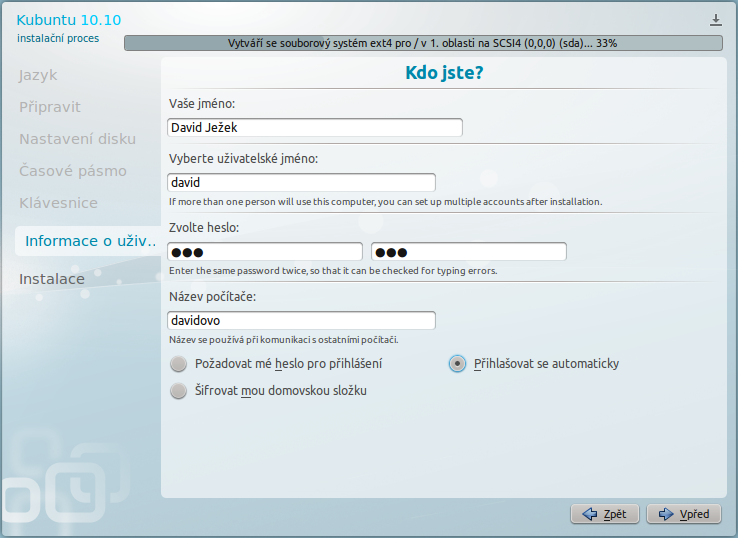Click the Kubuntu 10.10 title text
The width and height of the screenshot is (738, 538).
click(69, 20)
